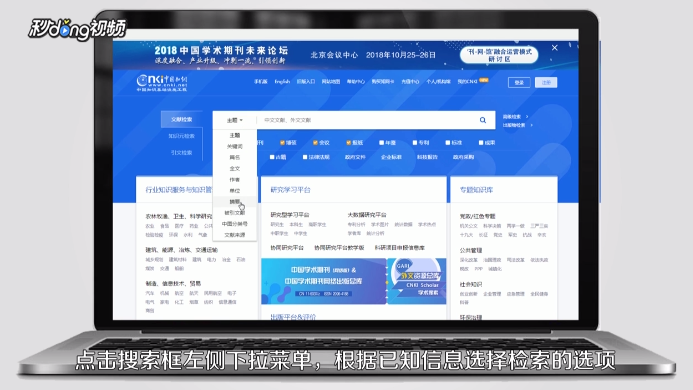693x390 pixels.
Task: Check the 法律法规 checkbox
Action: click(x=305, y=157)
